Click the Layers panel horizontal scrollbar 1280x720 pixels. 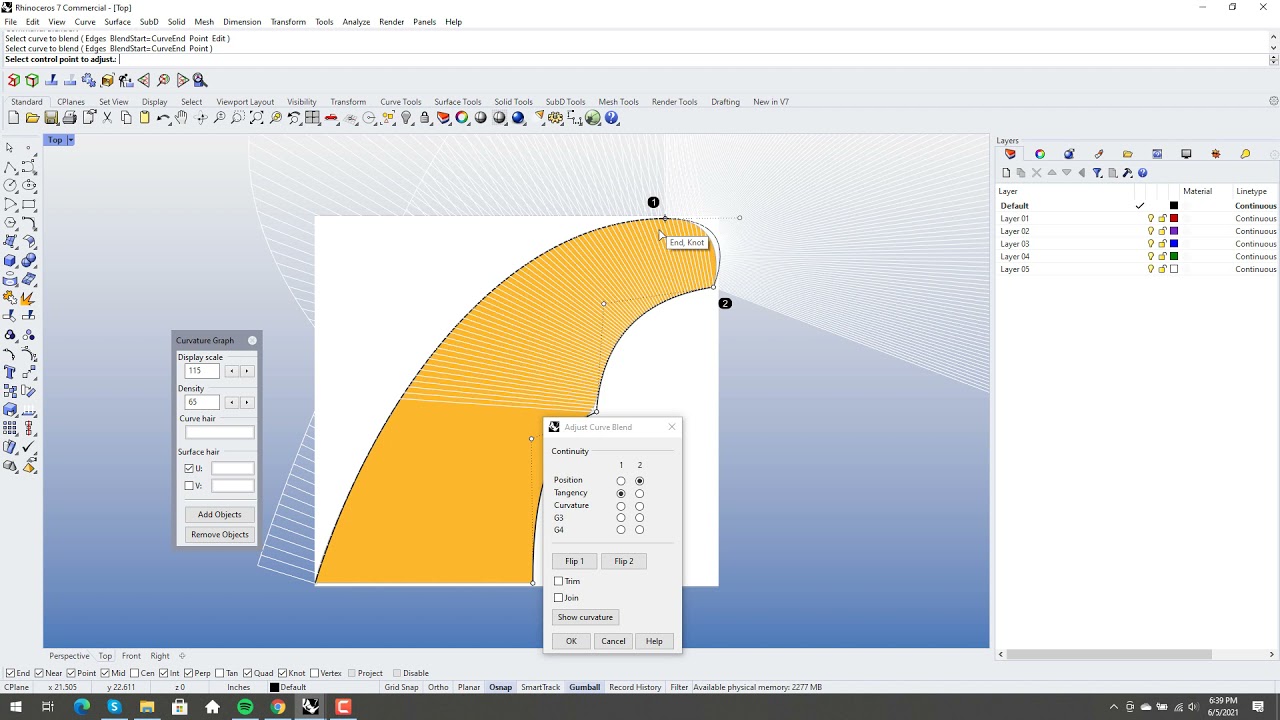coord(1110,655)
